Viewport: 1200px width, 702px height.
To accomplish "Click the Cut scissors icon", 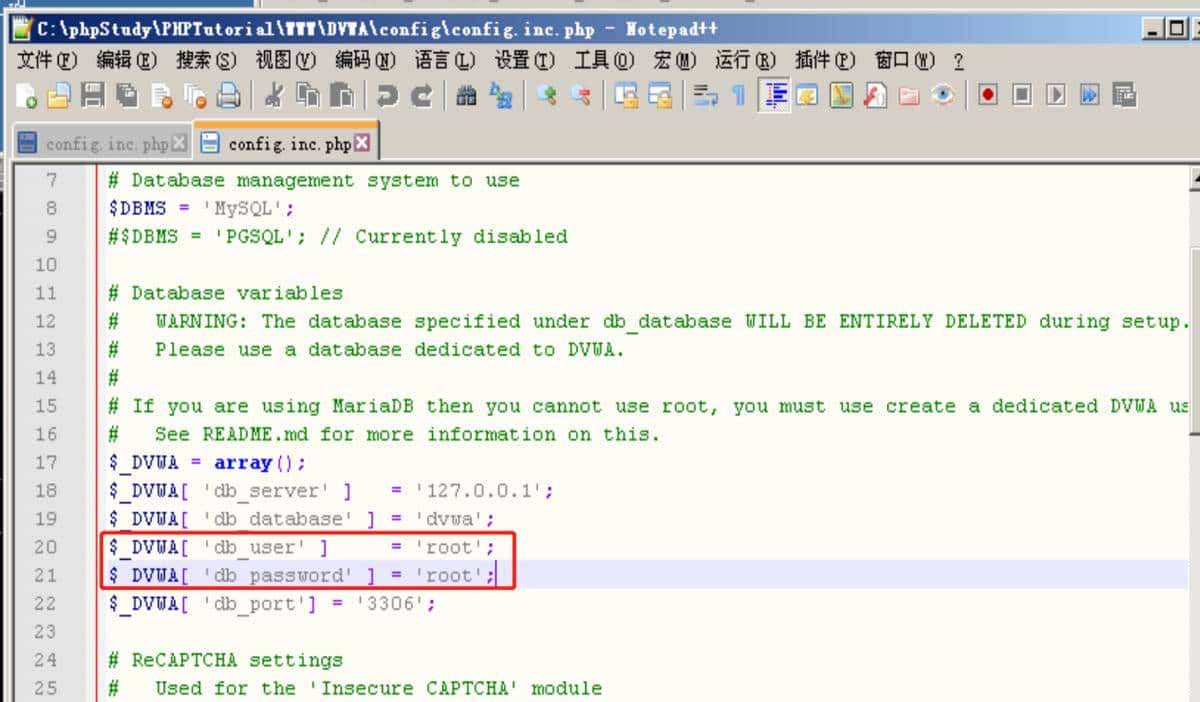I will pyautogui.click(x=273, y=96).
